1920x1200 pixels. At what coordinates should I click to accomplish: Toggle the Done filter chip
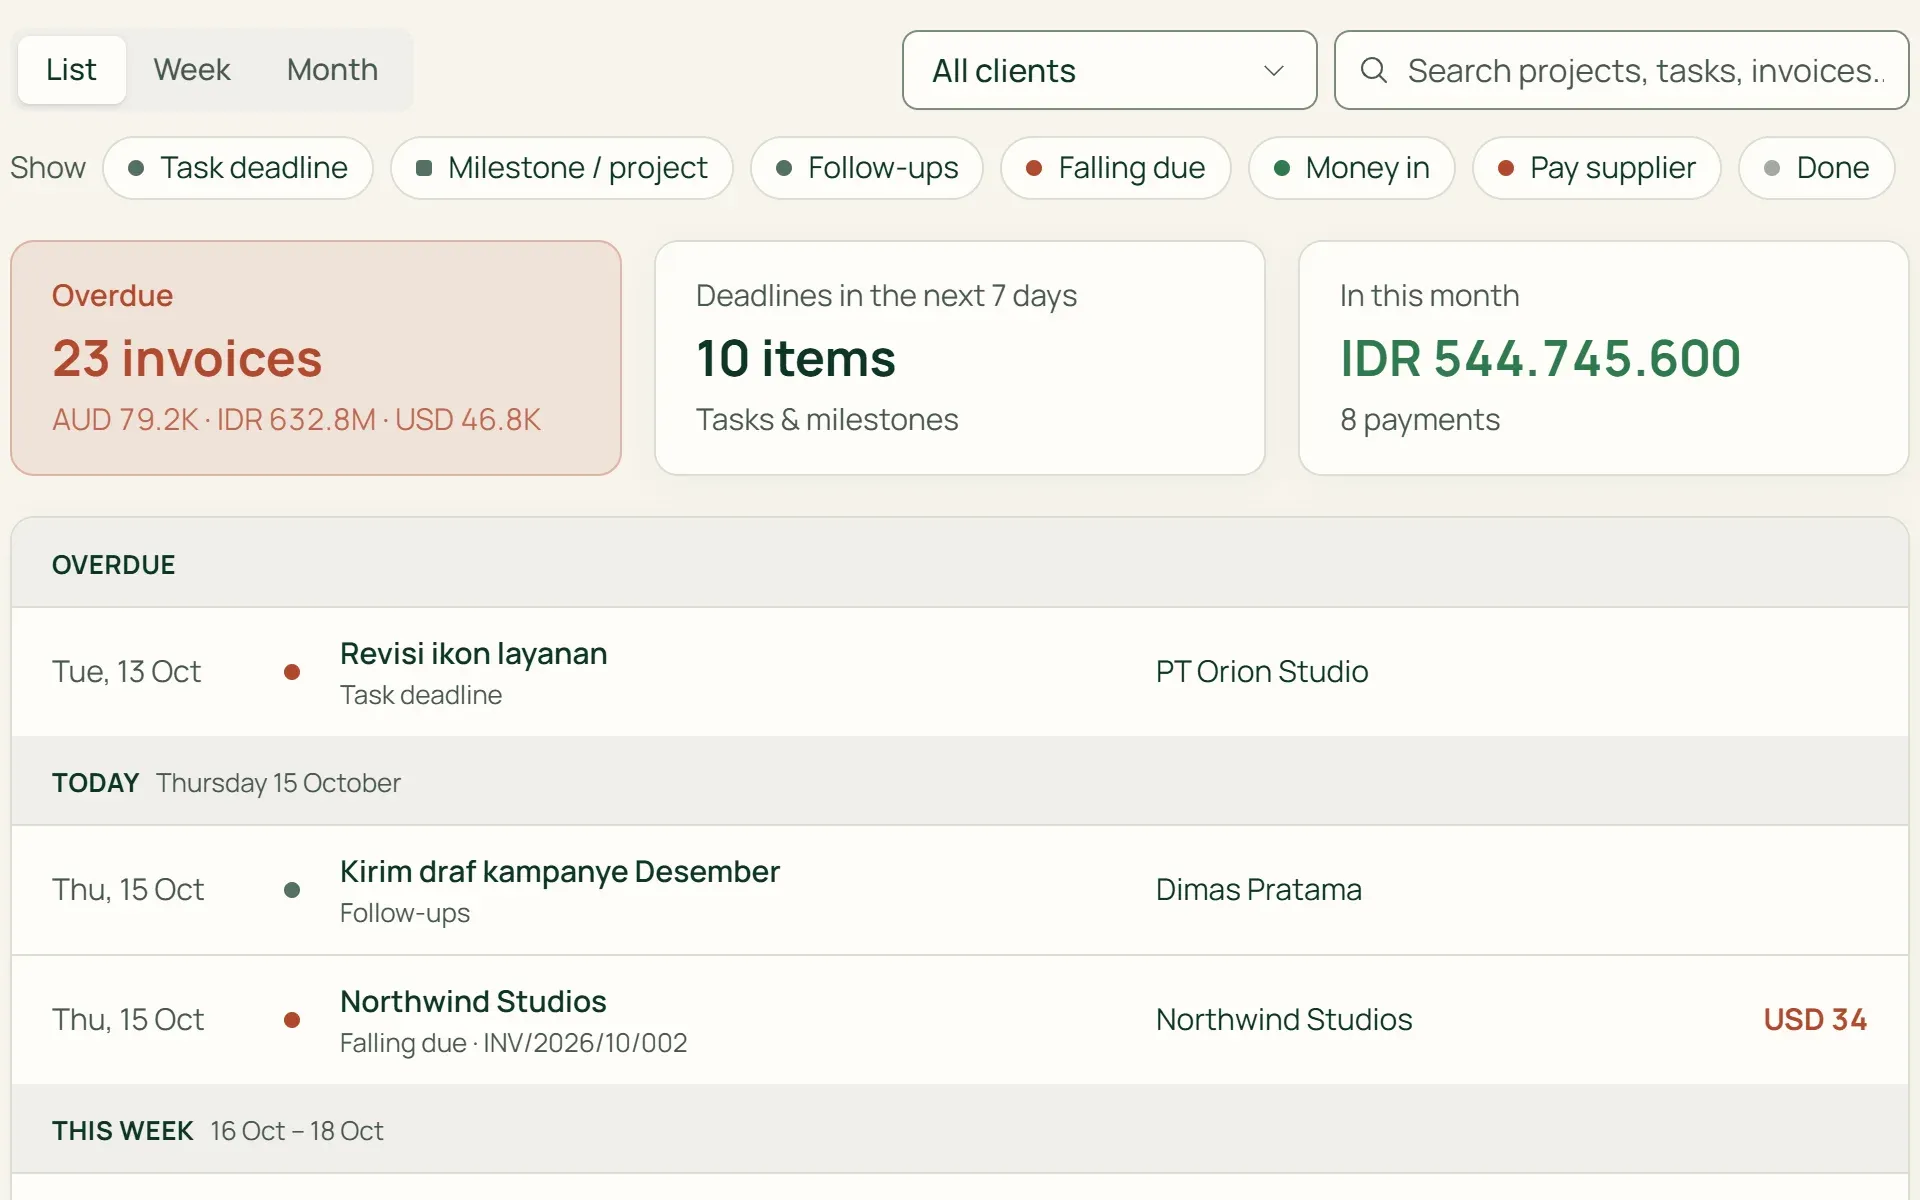tap(1817, 168)
